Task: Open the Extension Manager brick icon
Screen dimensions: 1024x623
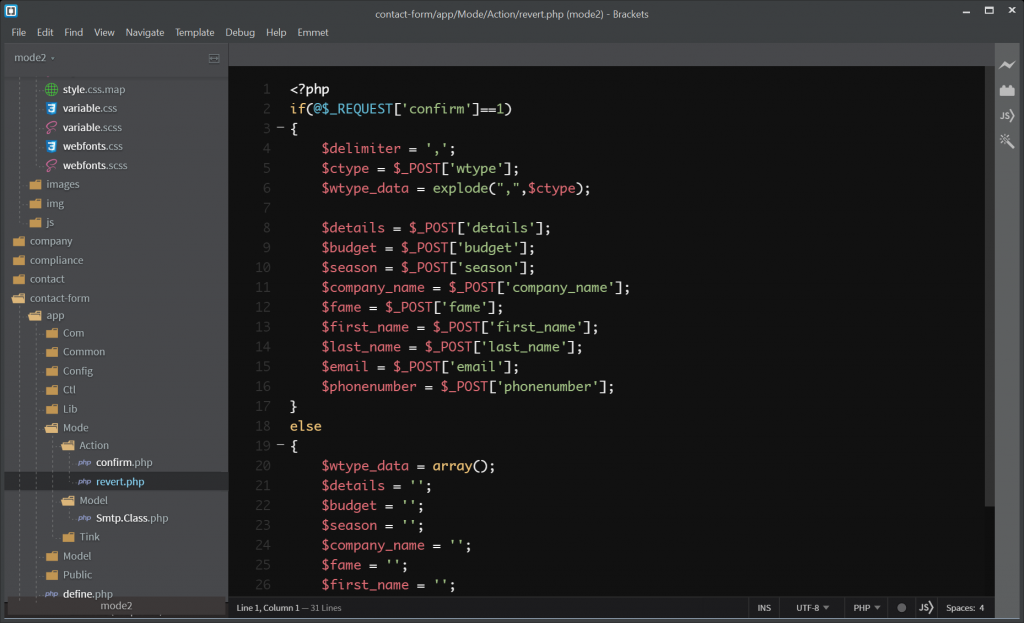Action: [x=1007, y=91]
